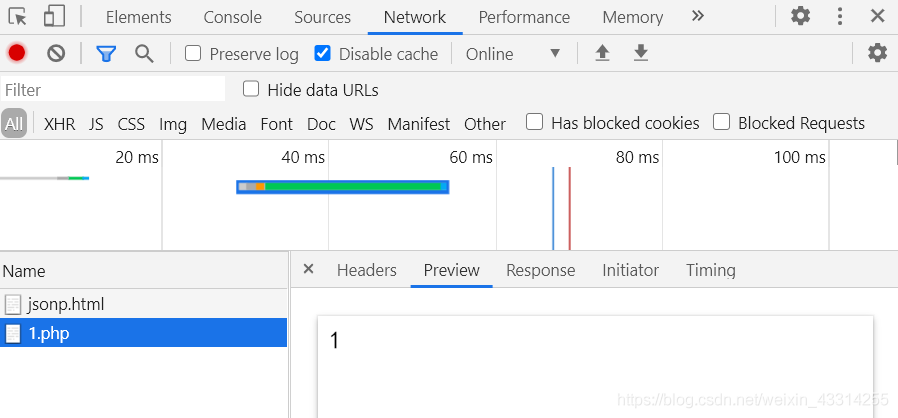
Task: Open the DevTools three-dot menu
Action: pos(840,16)
